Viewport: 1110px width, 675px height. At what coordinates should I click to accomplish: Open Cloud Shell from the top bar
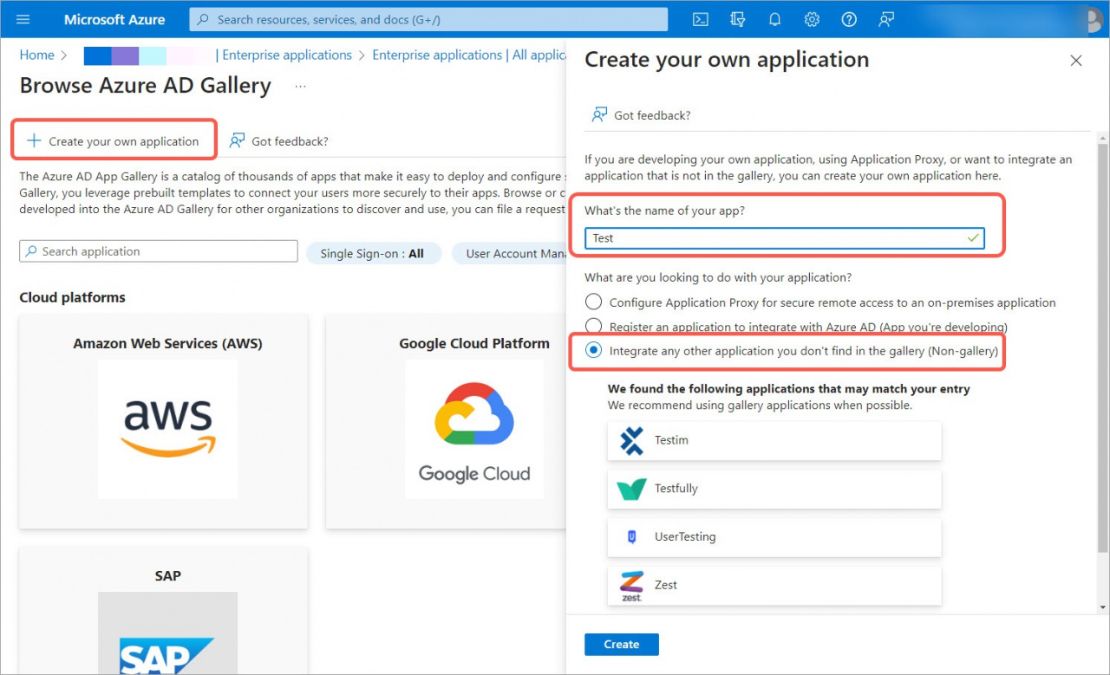click(700, 19)
